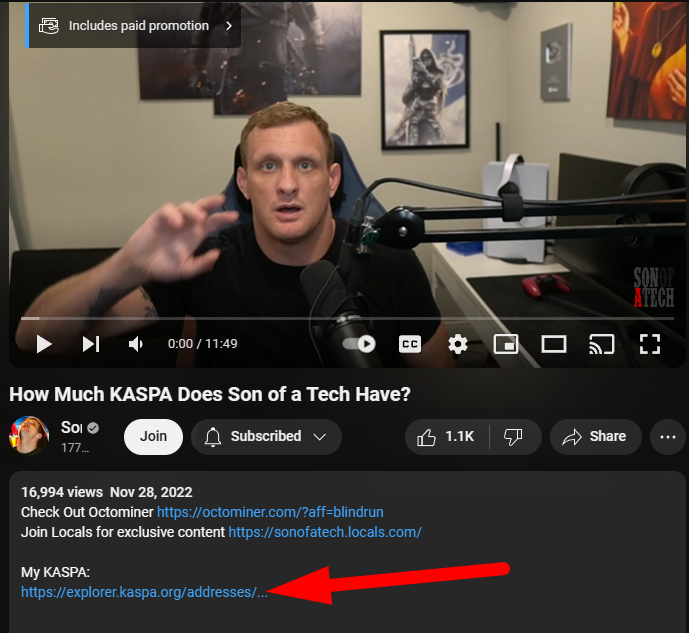Enter full screen mode
This screenshot has width=689, height=633.
click(650, 344)
